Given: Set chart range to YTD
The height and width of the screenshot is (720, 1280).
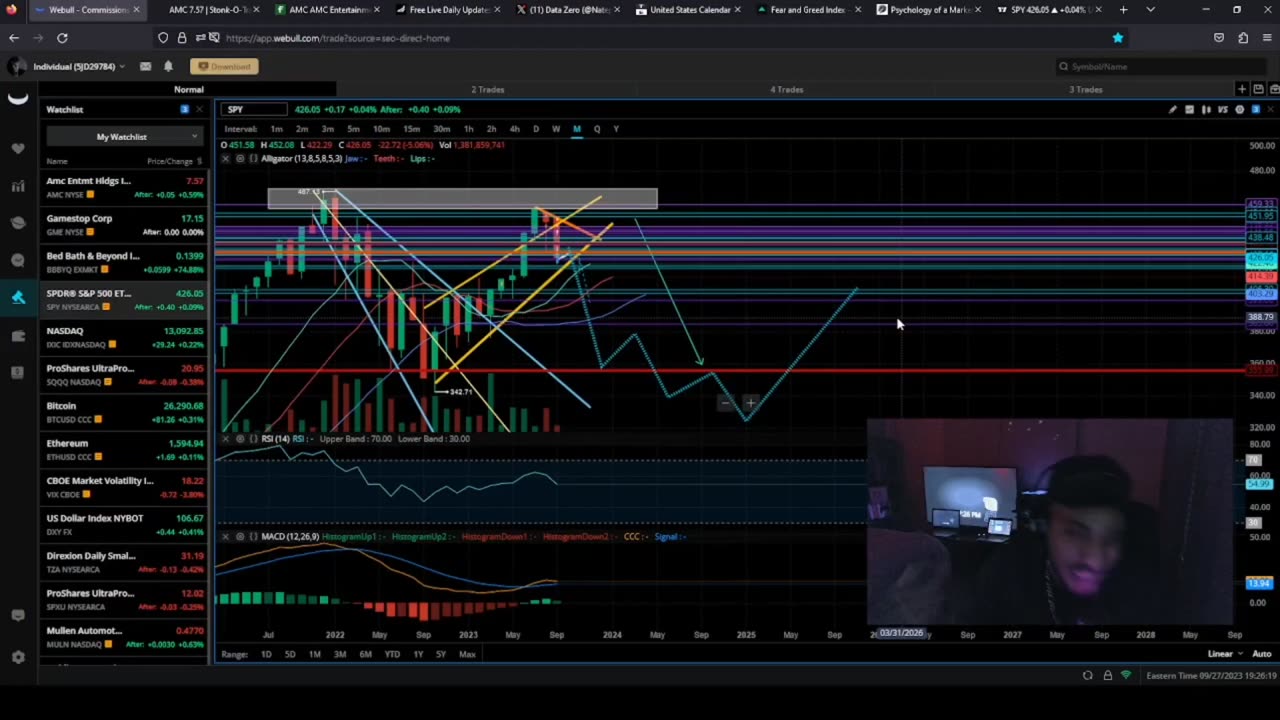Looking at the screenshot, I should coord(392,654).
